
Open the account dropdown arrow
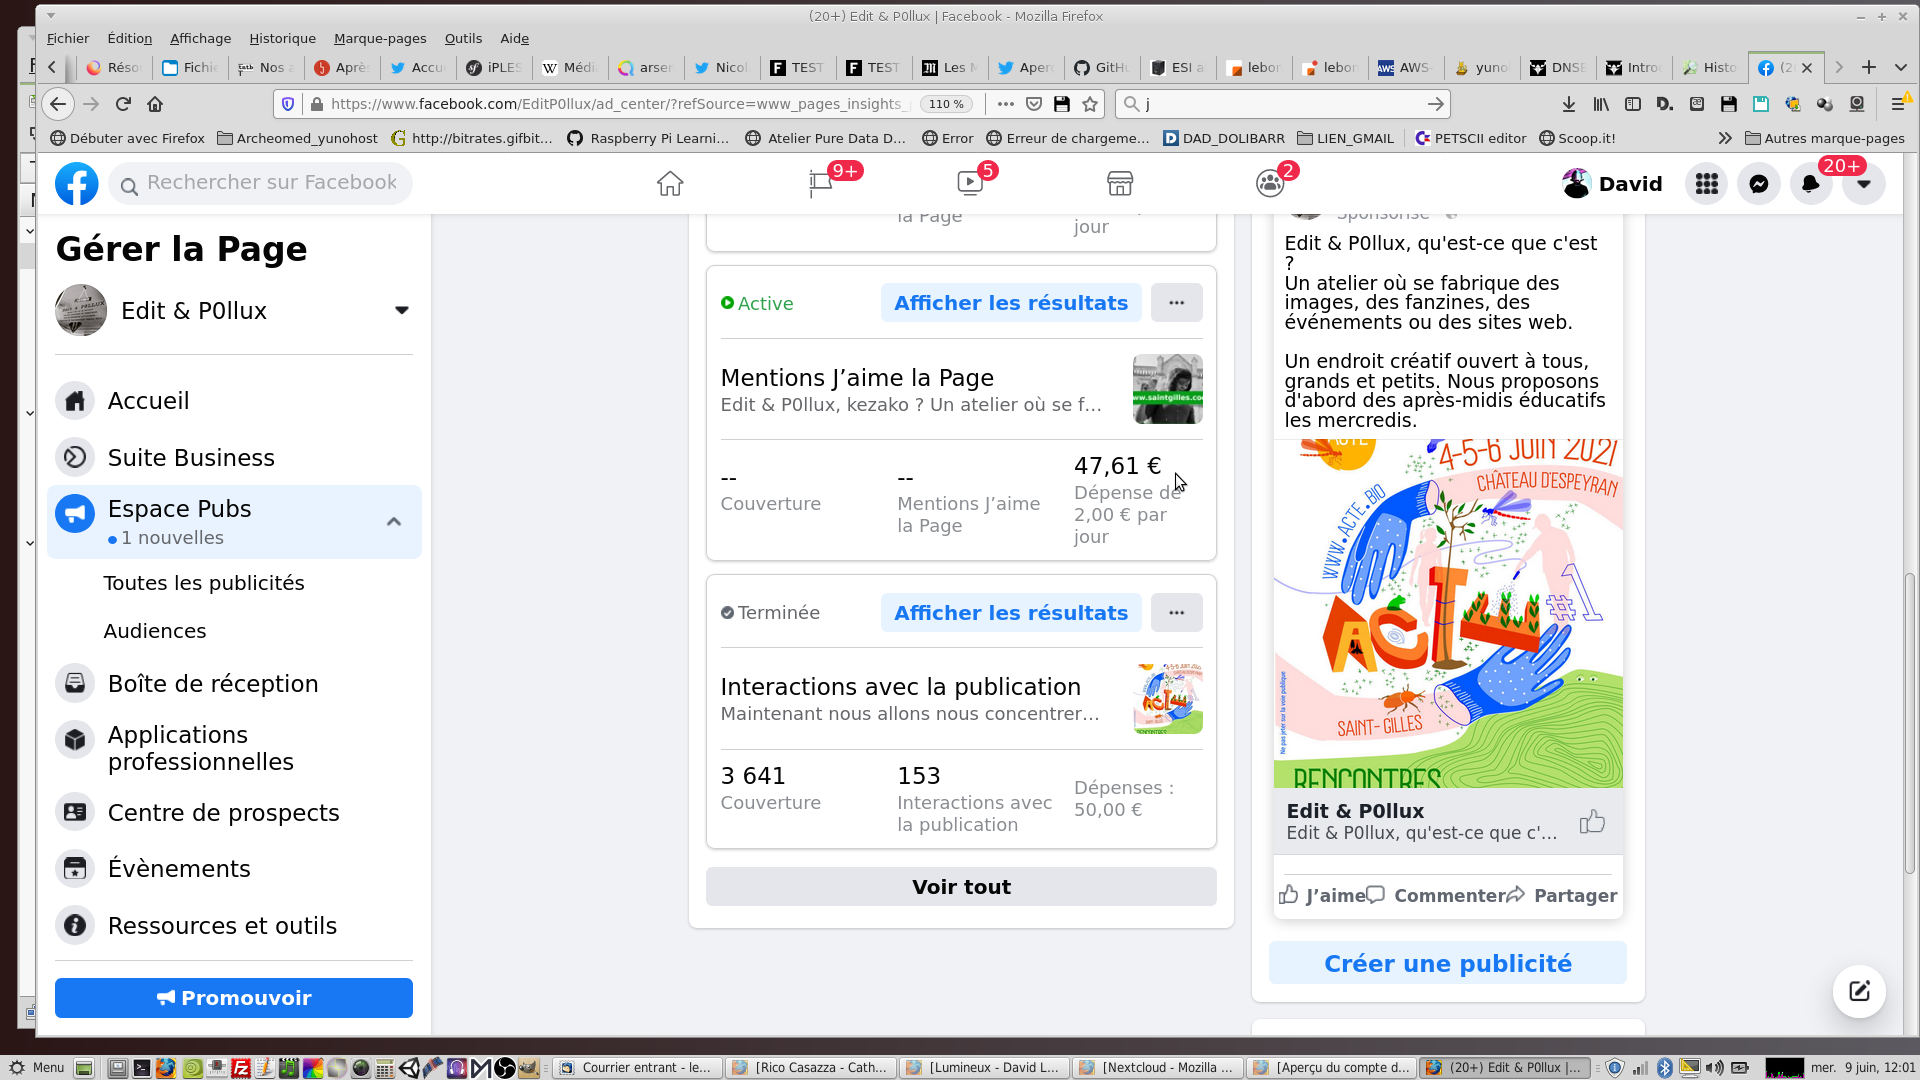(1862, 184)
